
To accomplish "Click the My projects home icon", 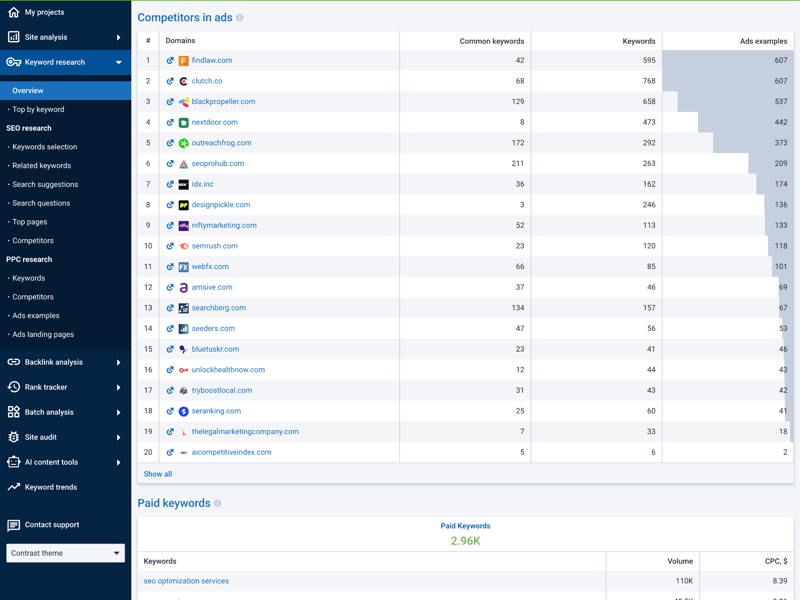I will [x=14, y=12].
